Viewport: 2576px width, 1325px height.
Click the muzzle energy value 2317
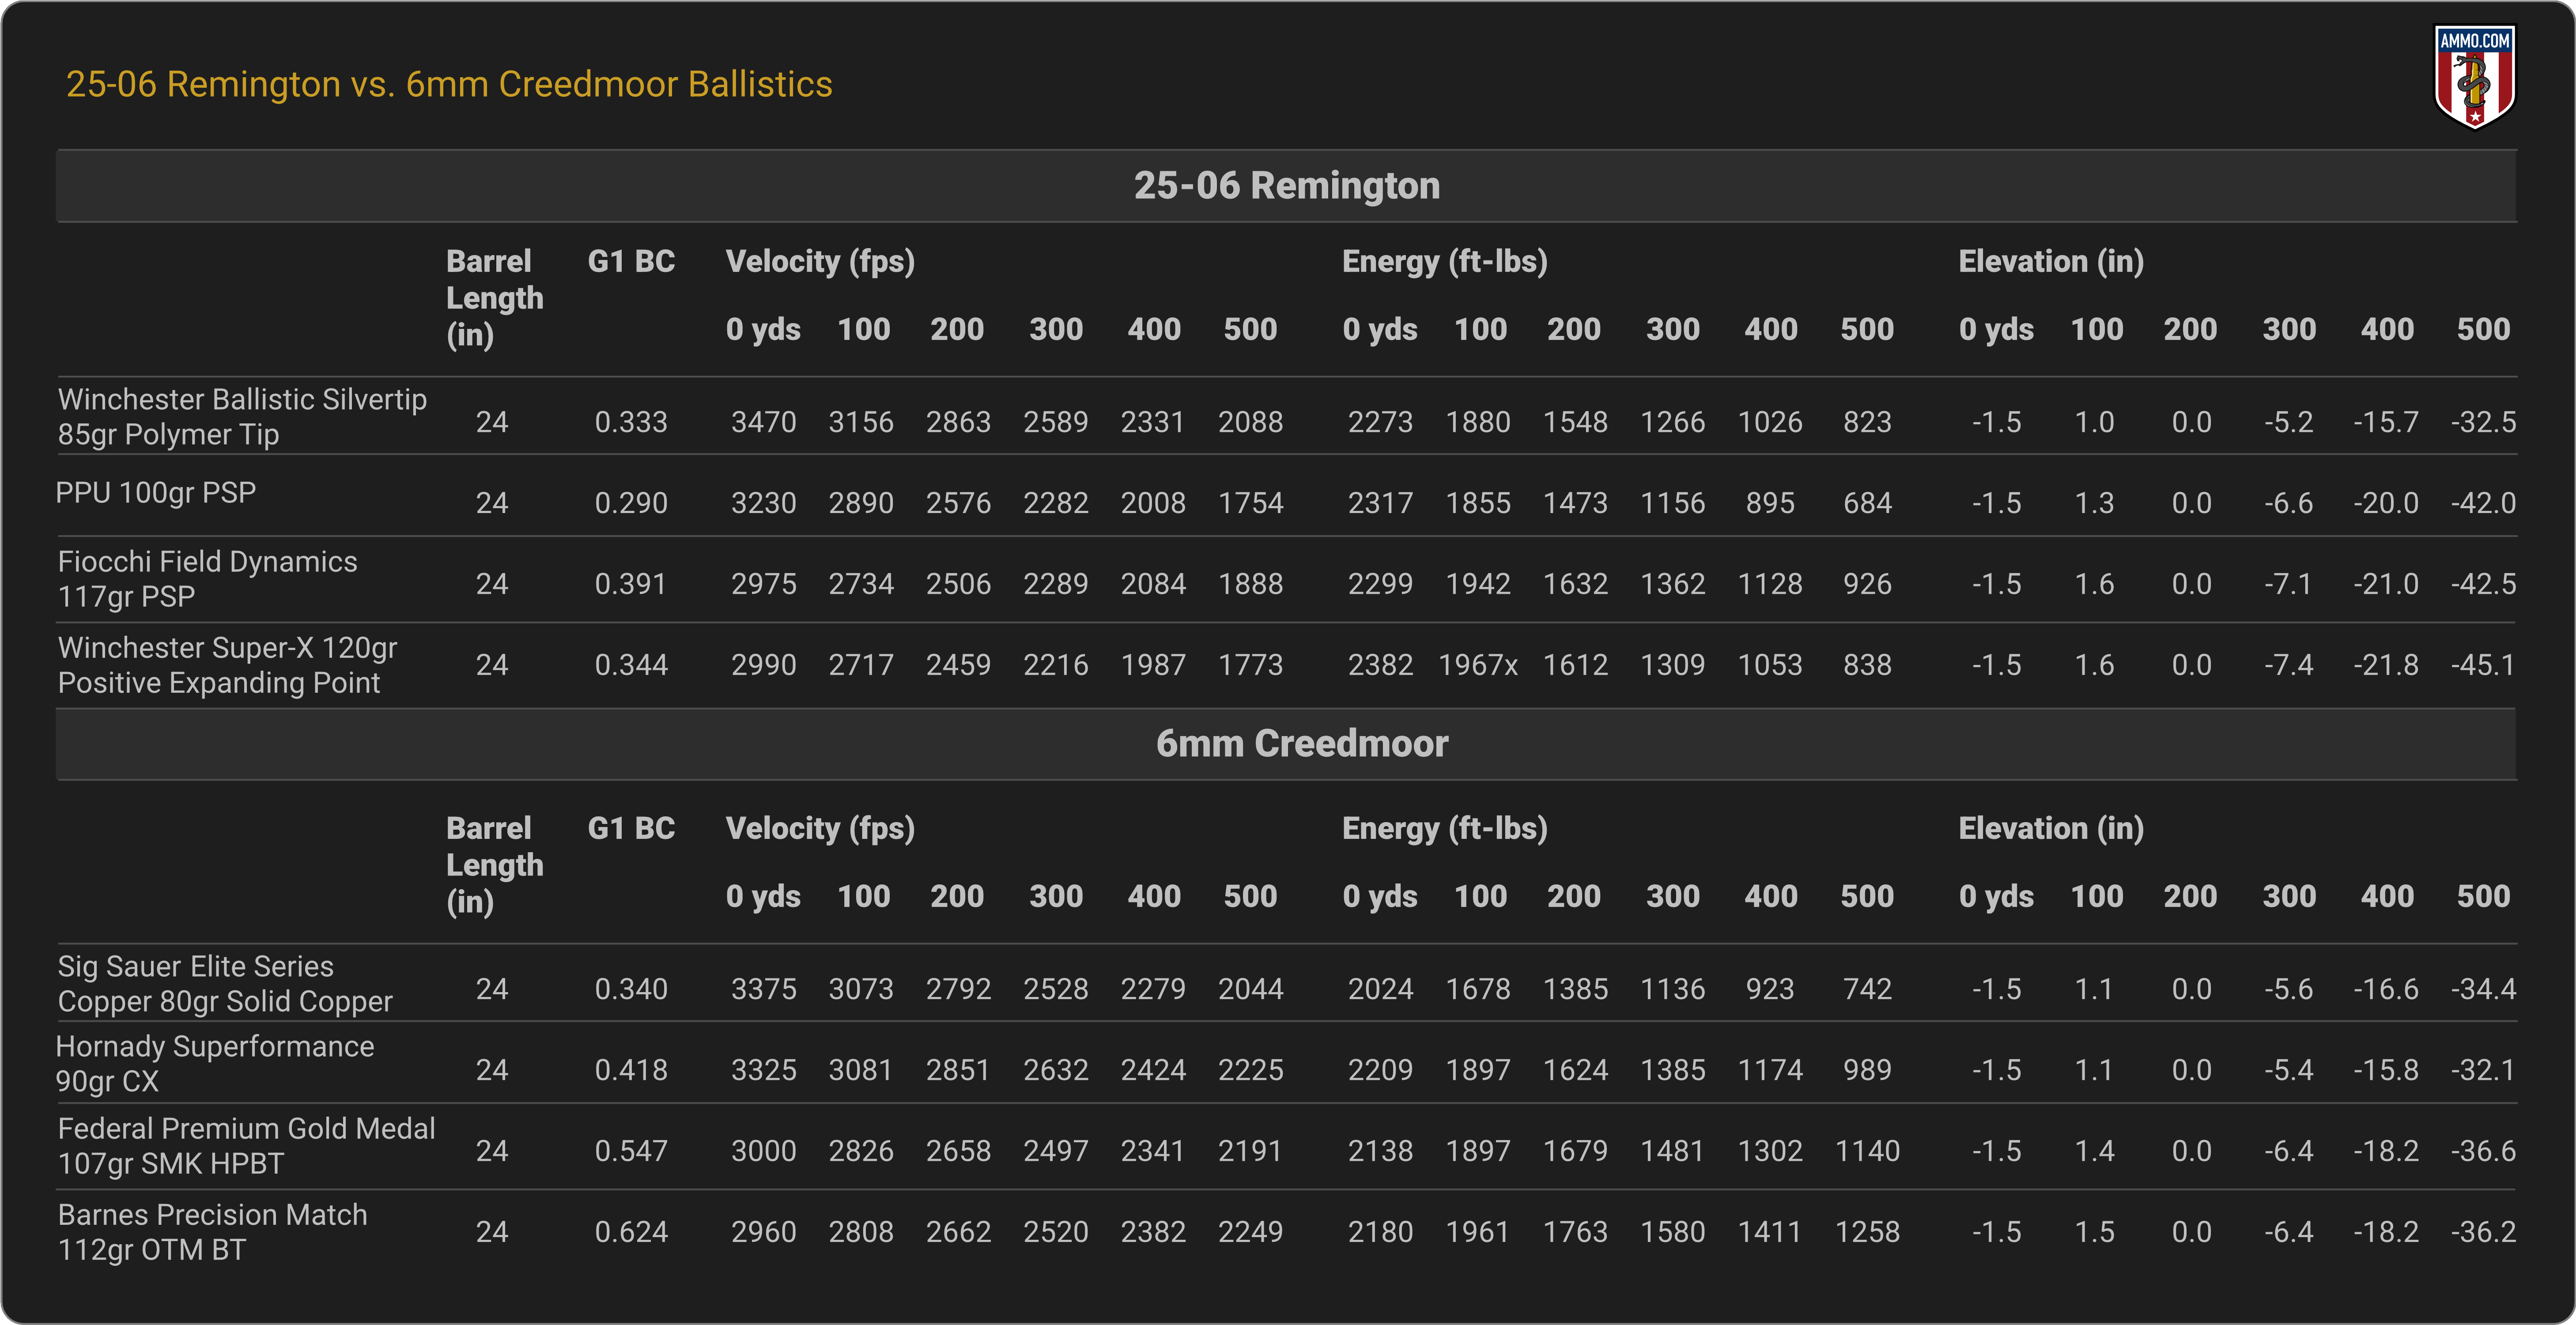1381,503
